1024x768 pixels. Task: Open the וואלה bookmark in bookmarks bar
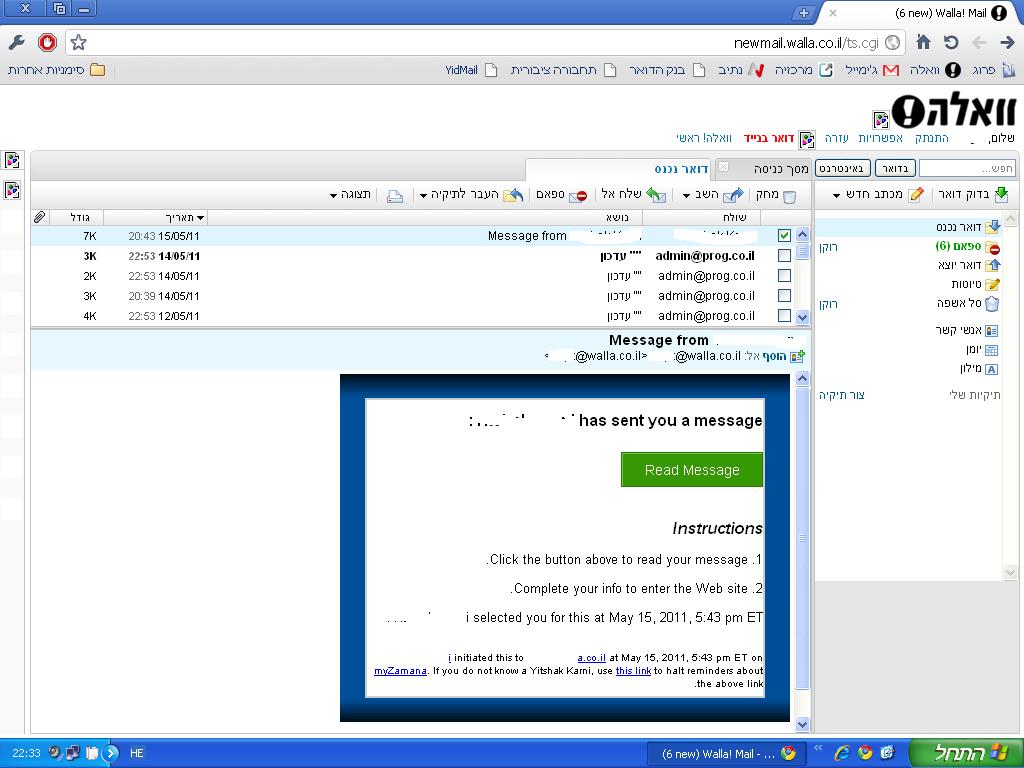click(935, 70)
